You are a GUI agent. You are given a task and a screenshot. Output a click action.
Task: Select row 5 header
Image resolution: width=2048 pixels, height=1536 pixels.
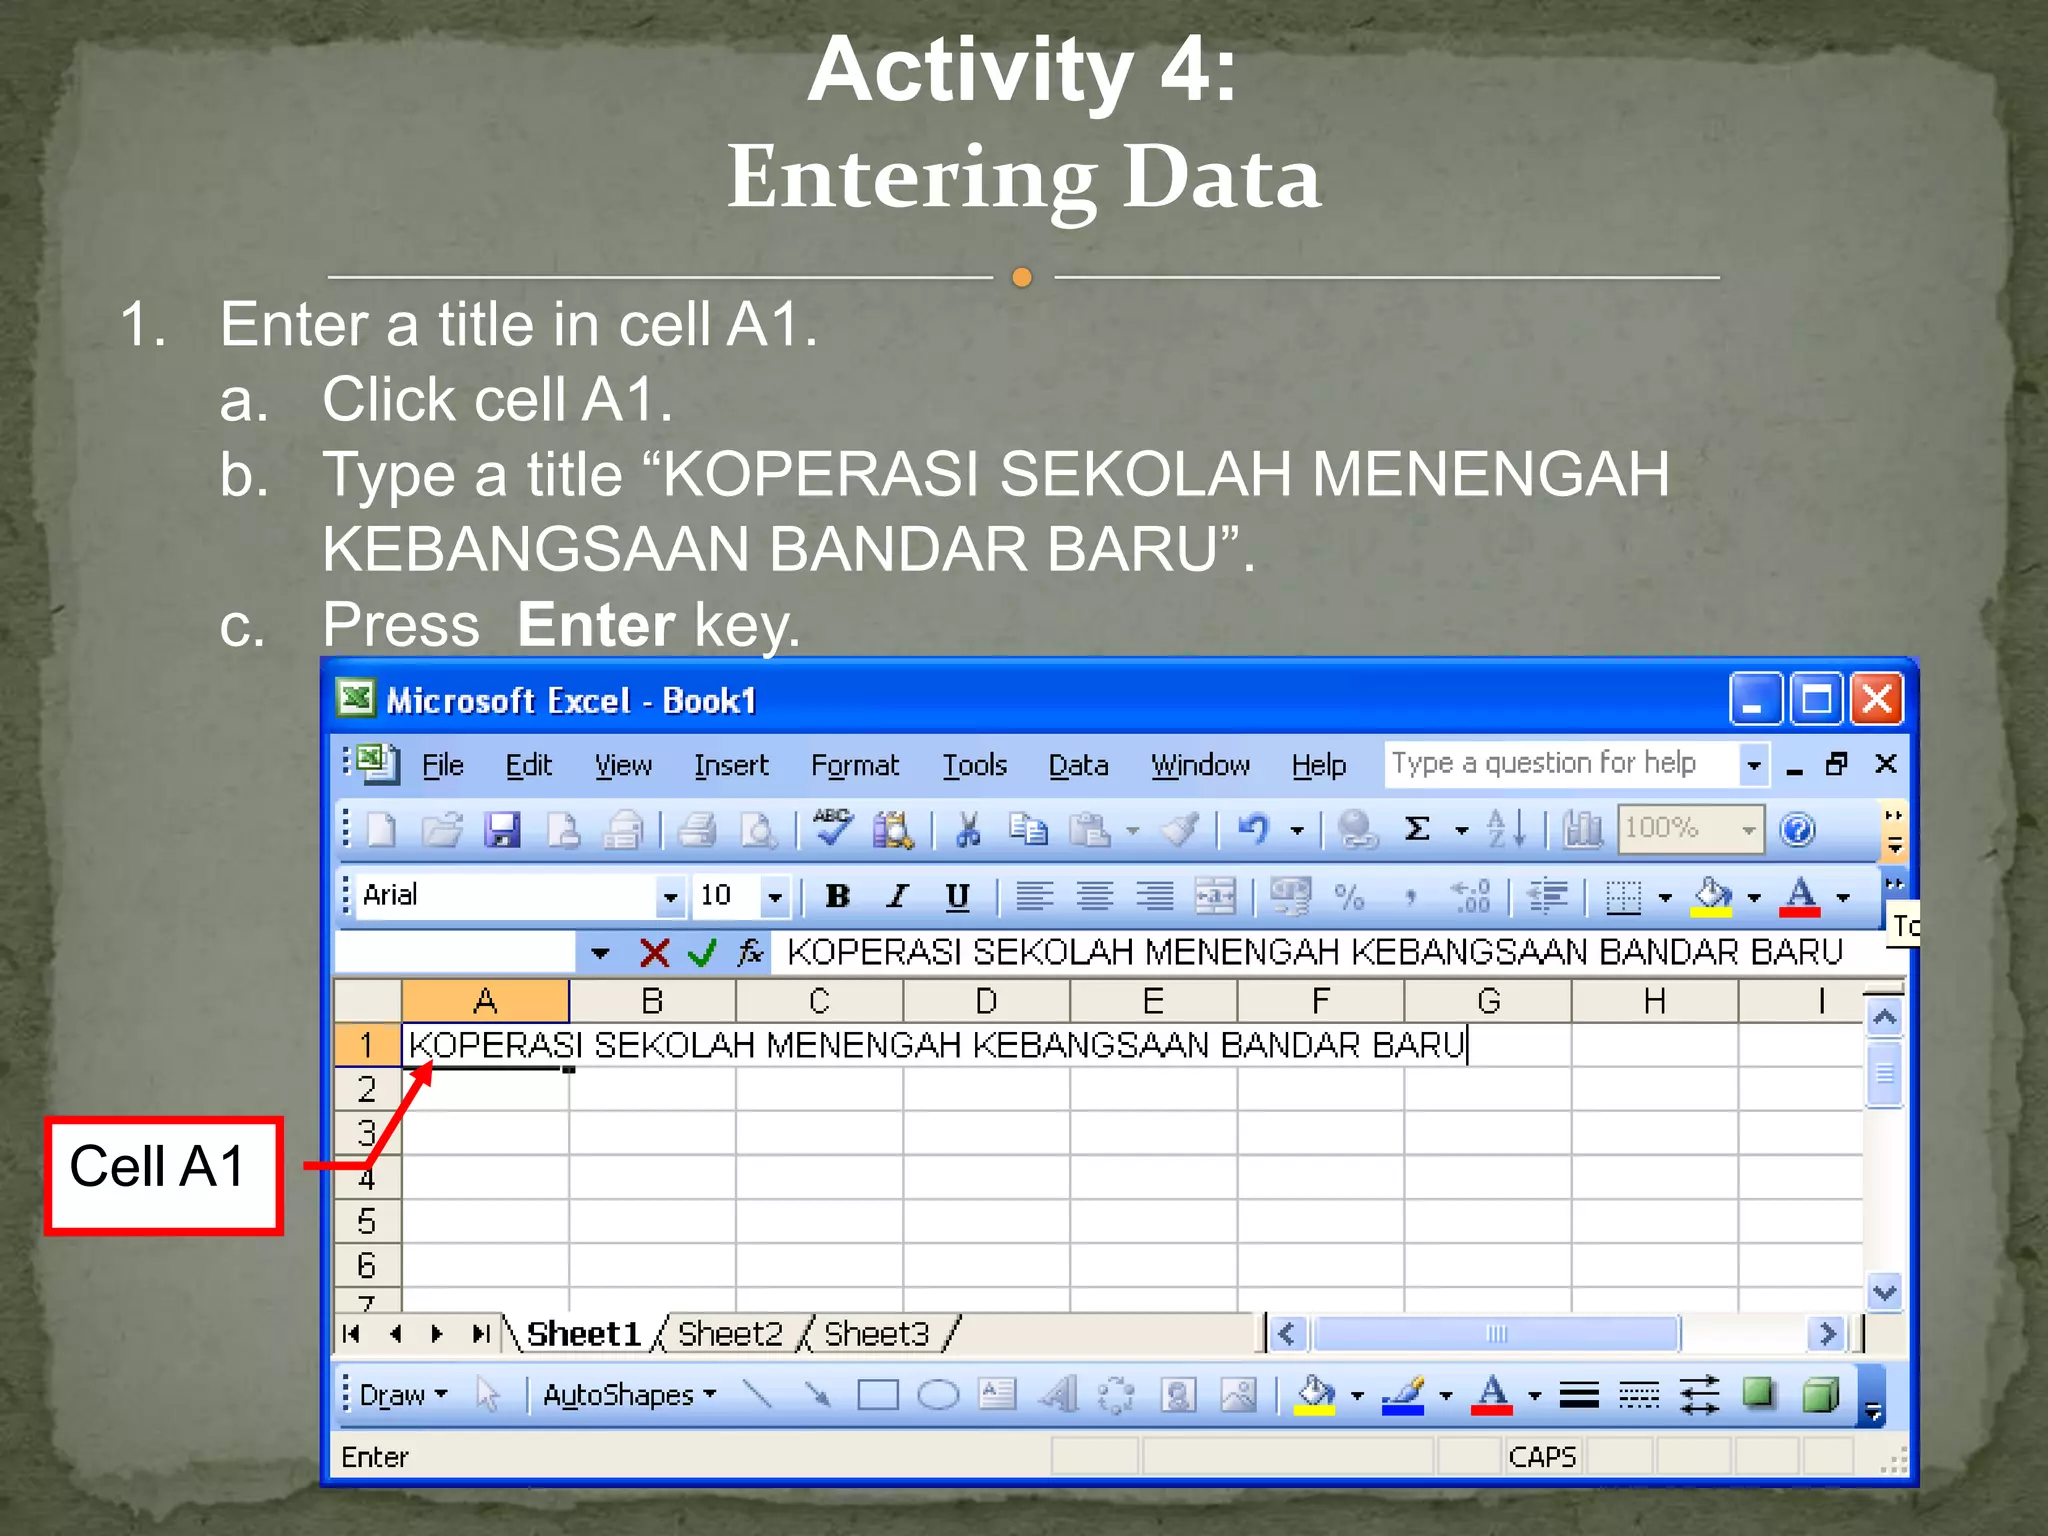pos(367,1221)
